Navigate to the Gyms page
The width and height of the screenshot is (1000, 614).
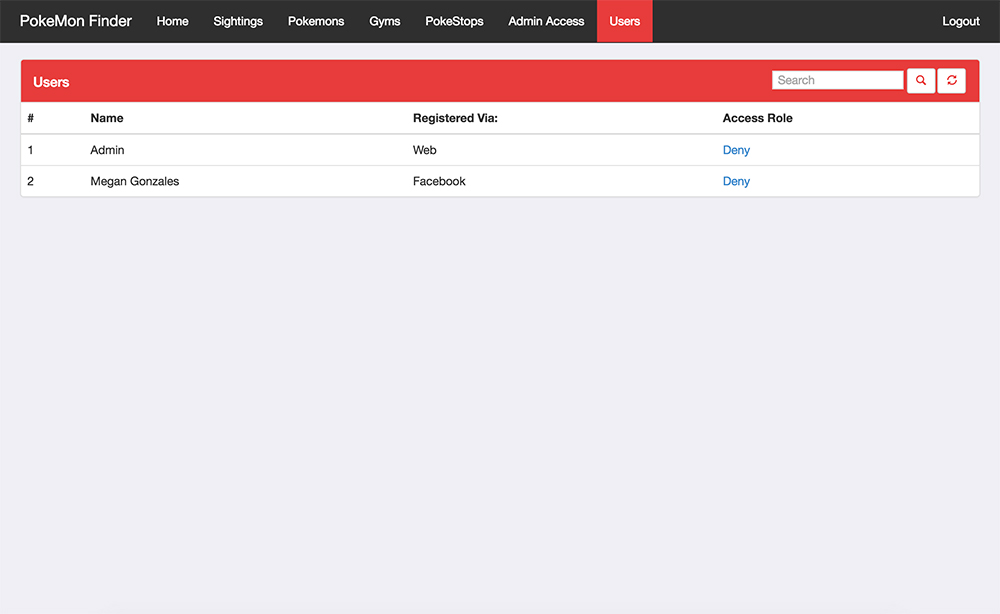tap(385, 21)
